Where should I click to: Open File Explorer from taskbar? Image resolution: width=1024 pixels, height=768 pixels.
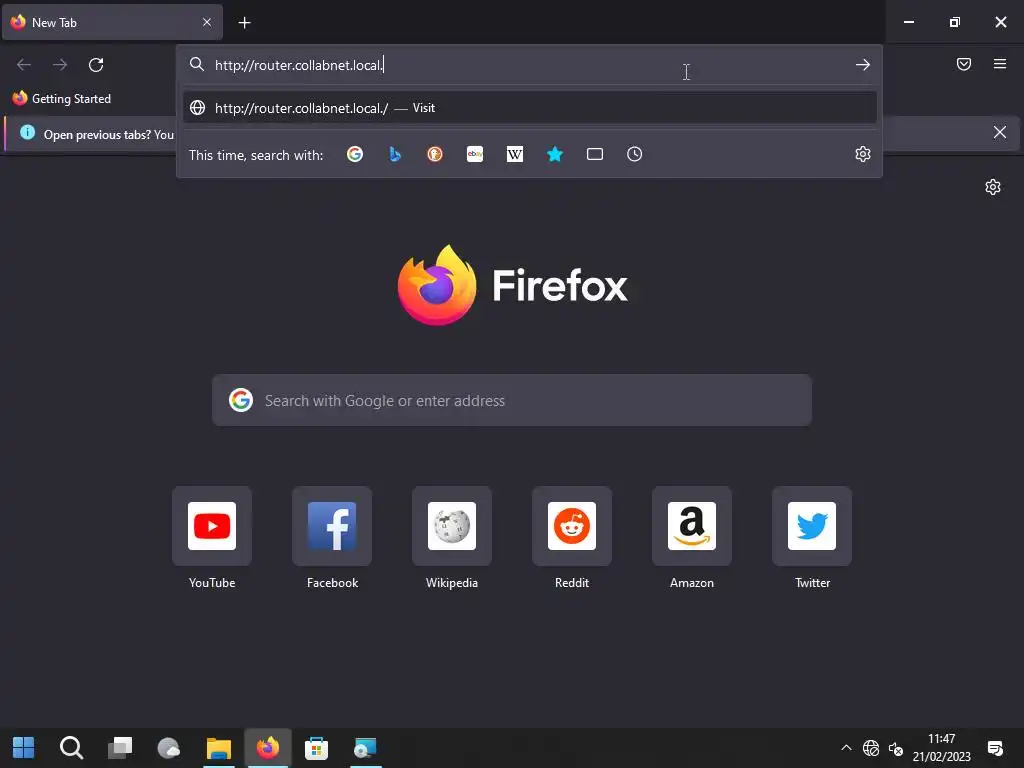(219, 748)
